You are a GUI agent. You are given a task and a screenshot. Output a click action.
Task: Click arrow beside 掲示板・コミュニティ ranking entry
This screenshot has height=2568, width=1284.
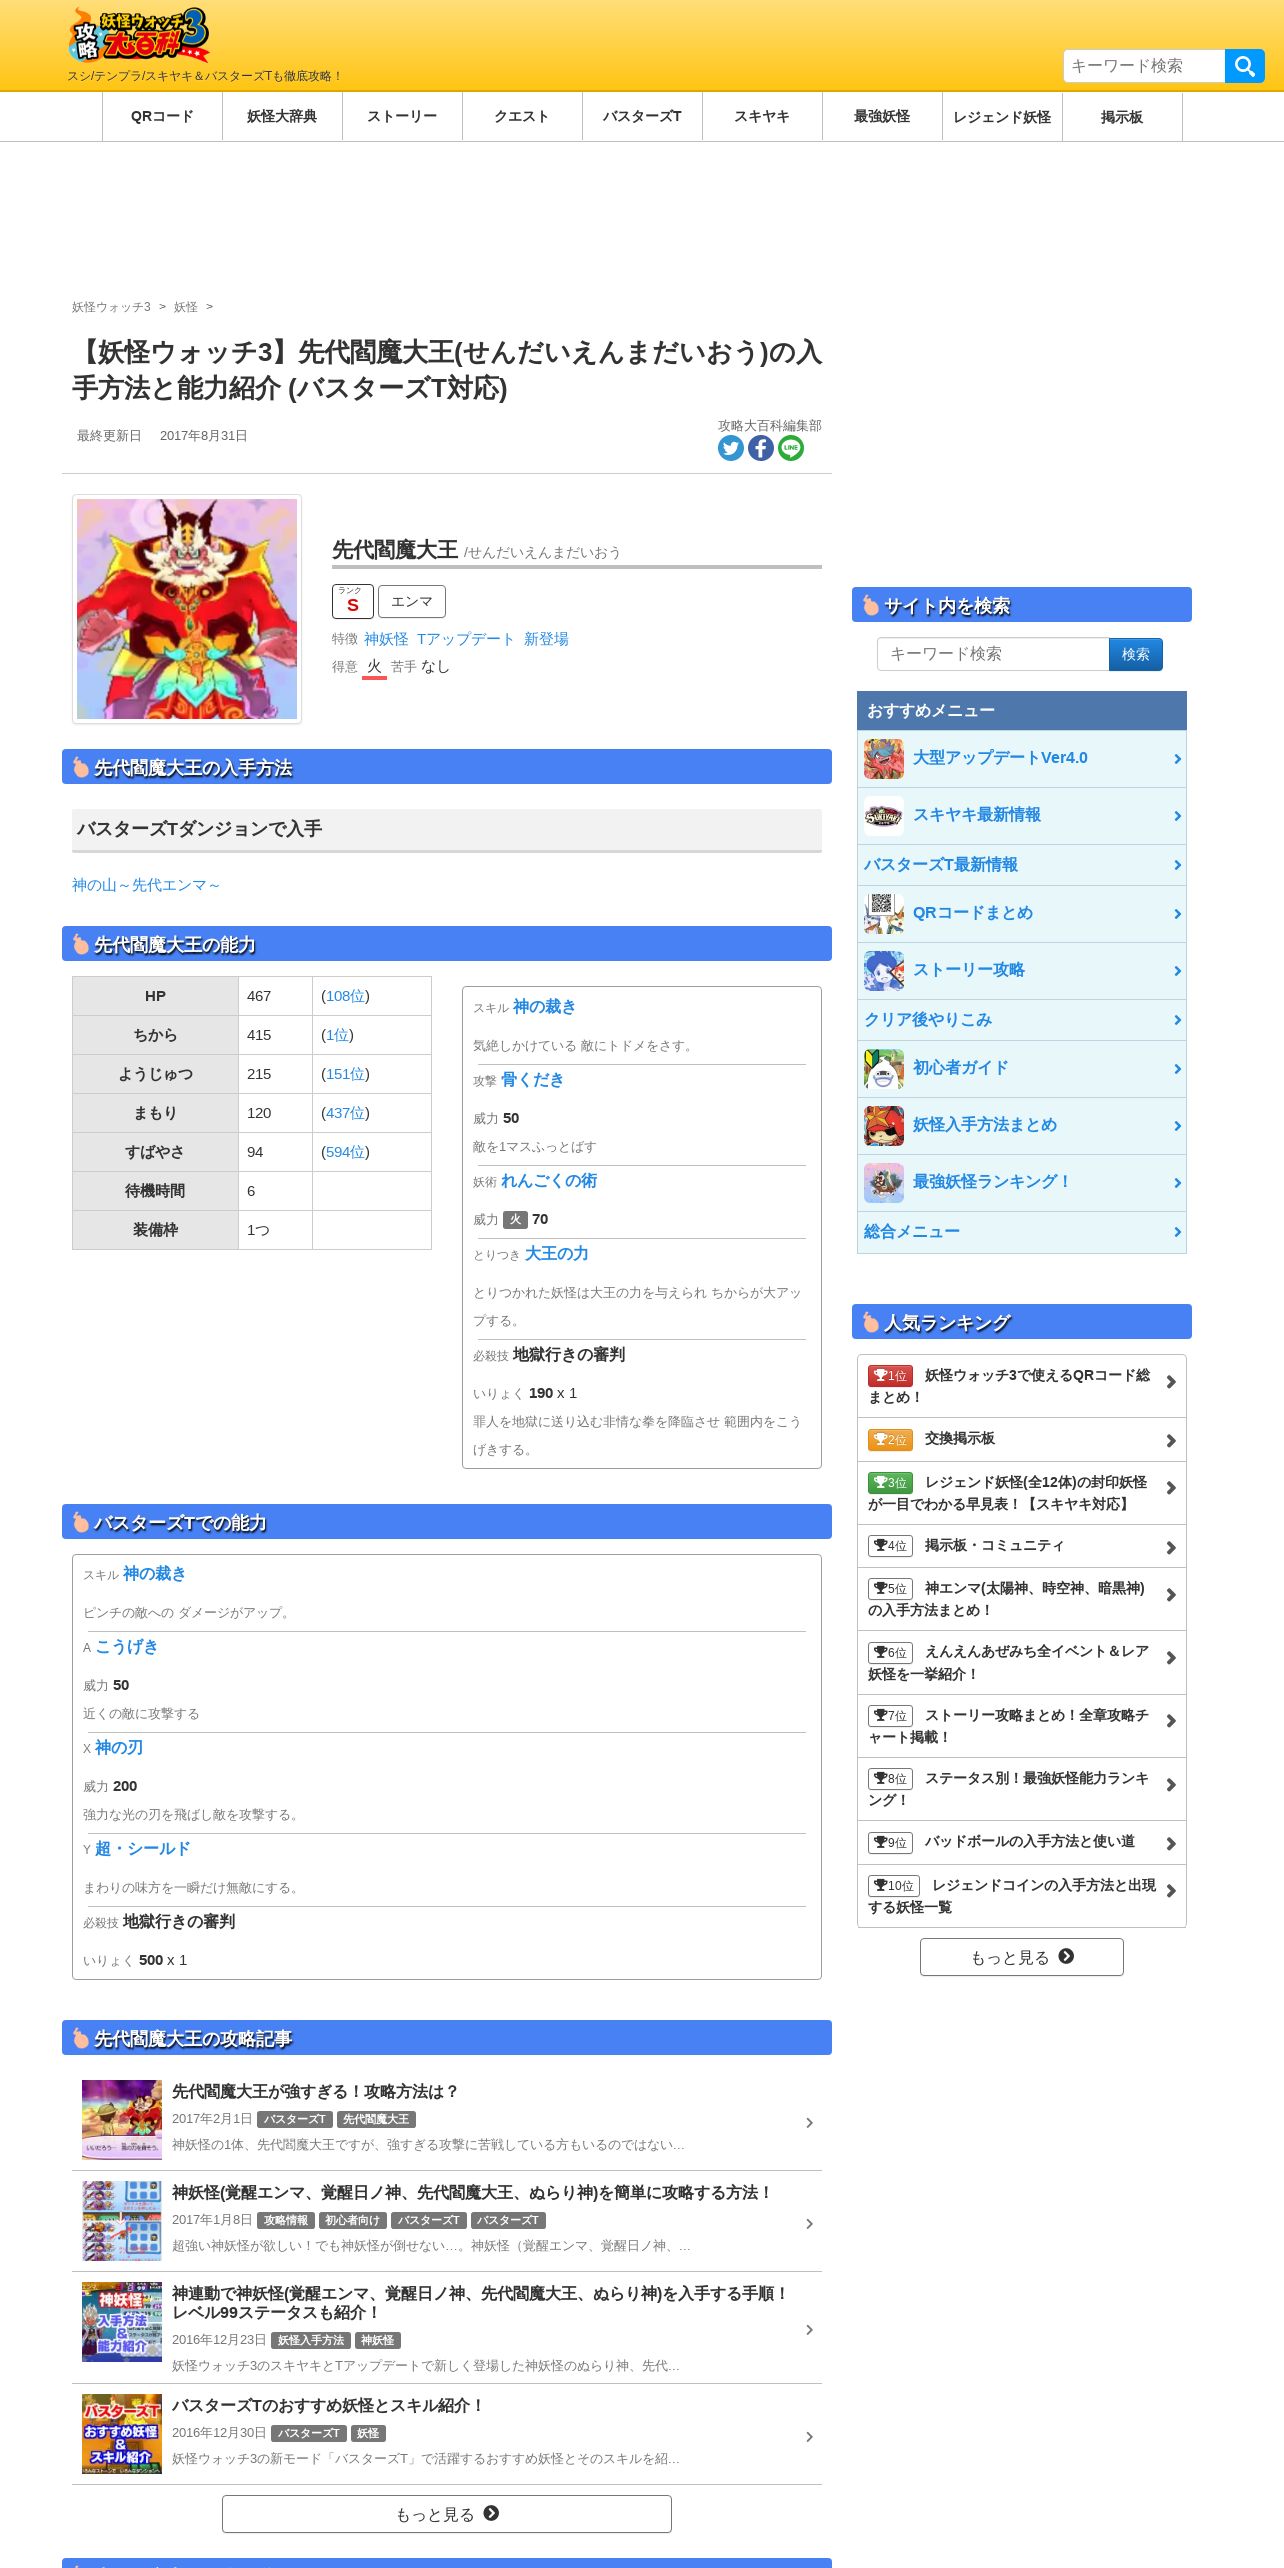tap(1171, 1548)
